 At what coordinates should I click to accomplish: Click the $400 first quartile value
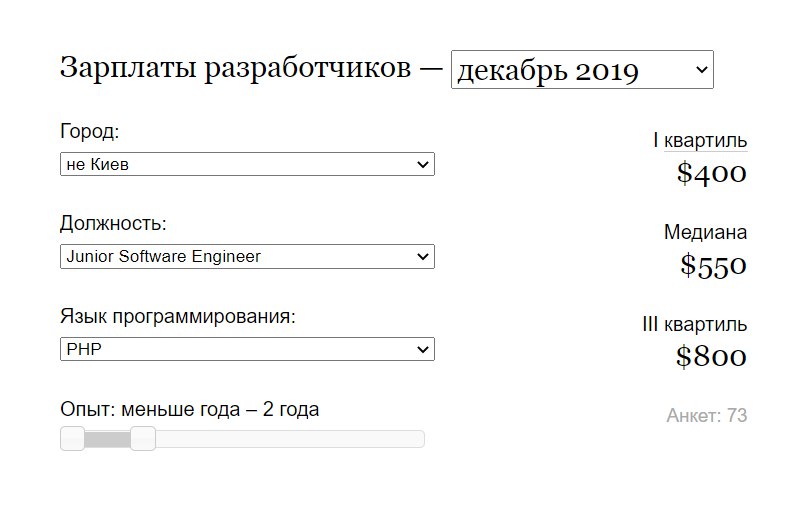click(x=711, y=173)
